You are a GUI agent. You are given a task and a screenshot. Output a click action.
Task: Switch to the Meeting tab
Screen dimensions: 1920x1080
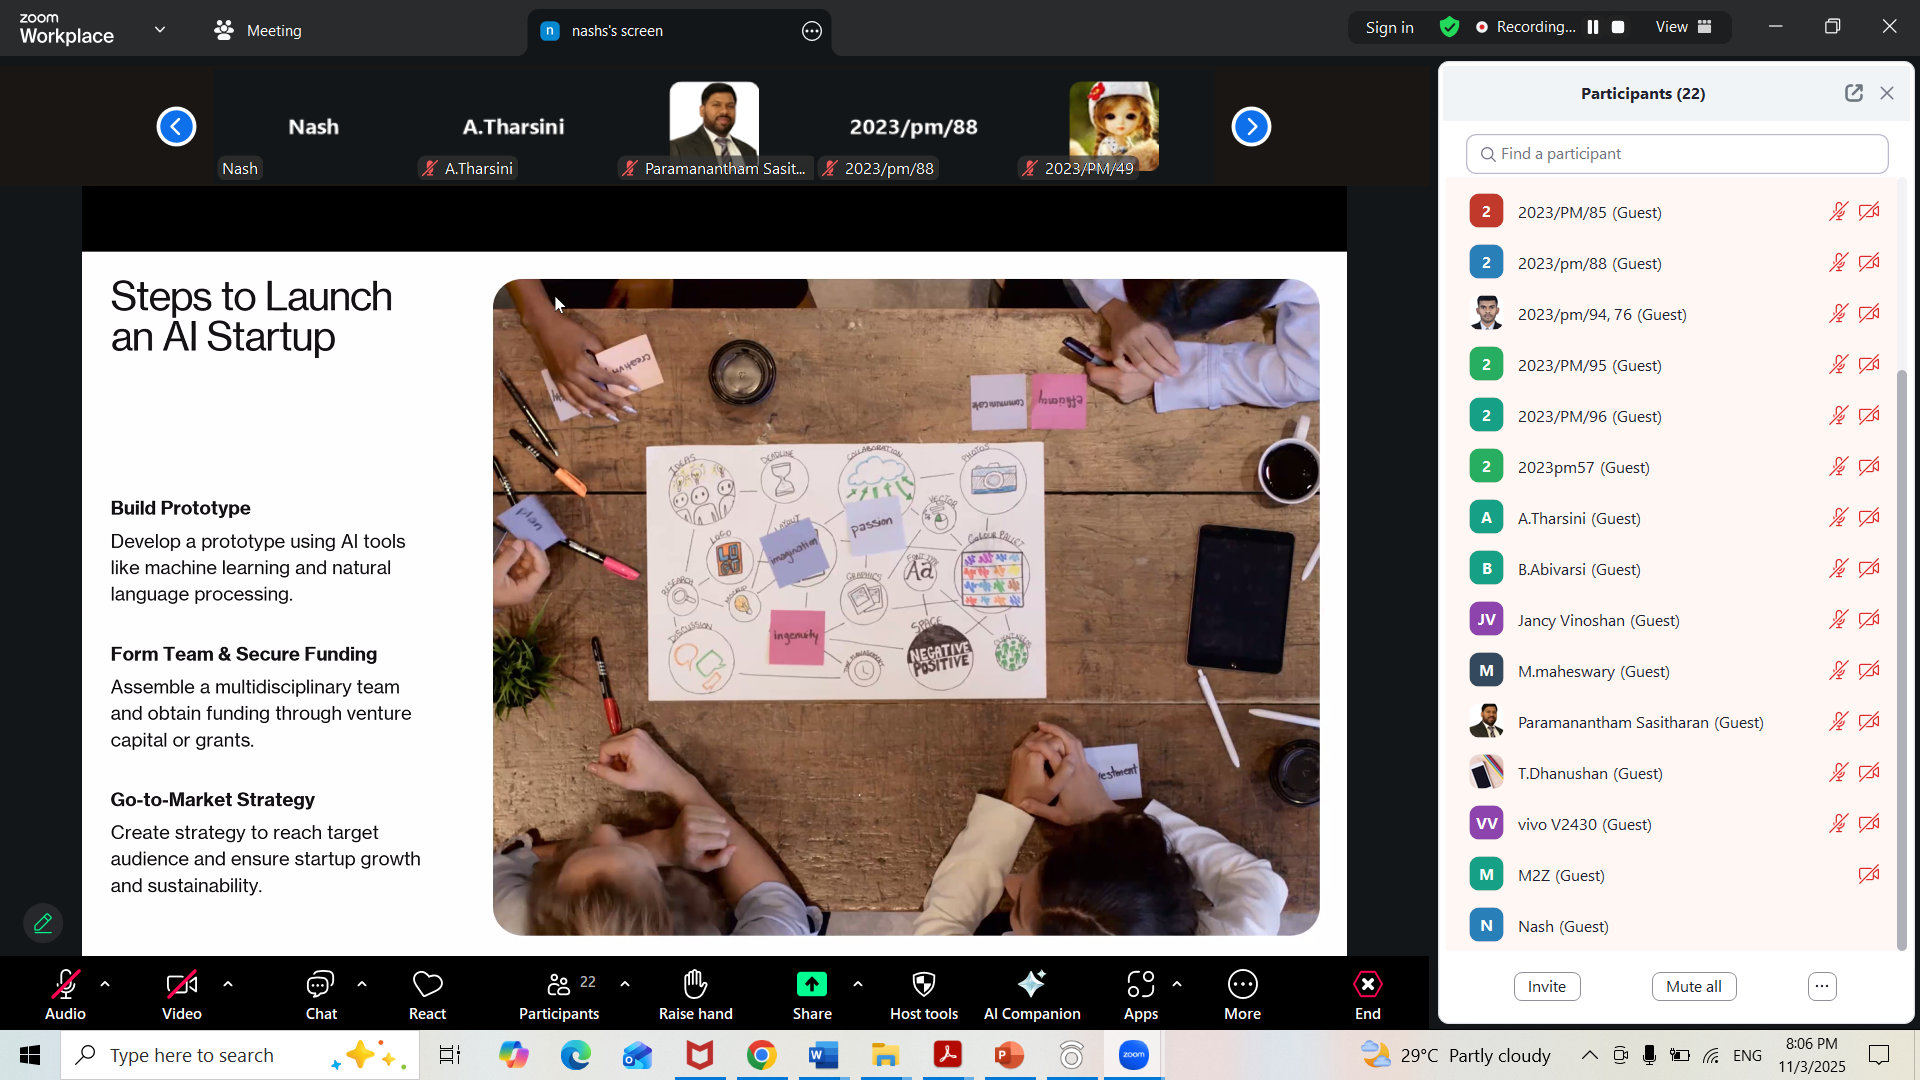tap(258, 30)
